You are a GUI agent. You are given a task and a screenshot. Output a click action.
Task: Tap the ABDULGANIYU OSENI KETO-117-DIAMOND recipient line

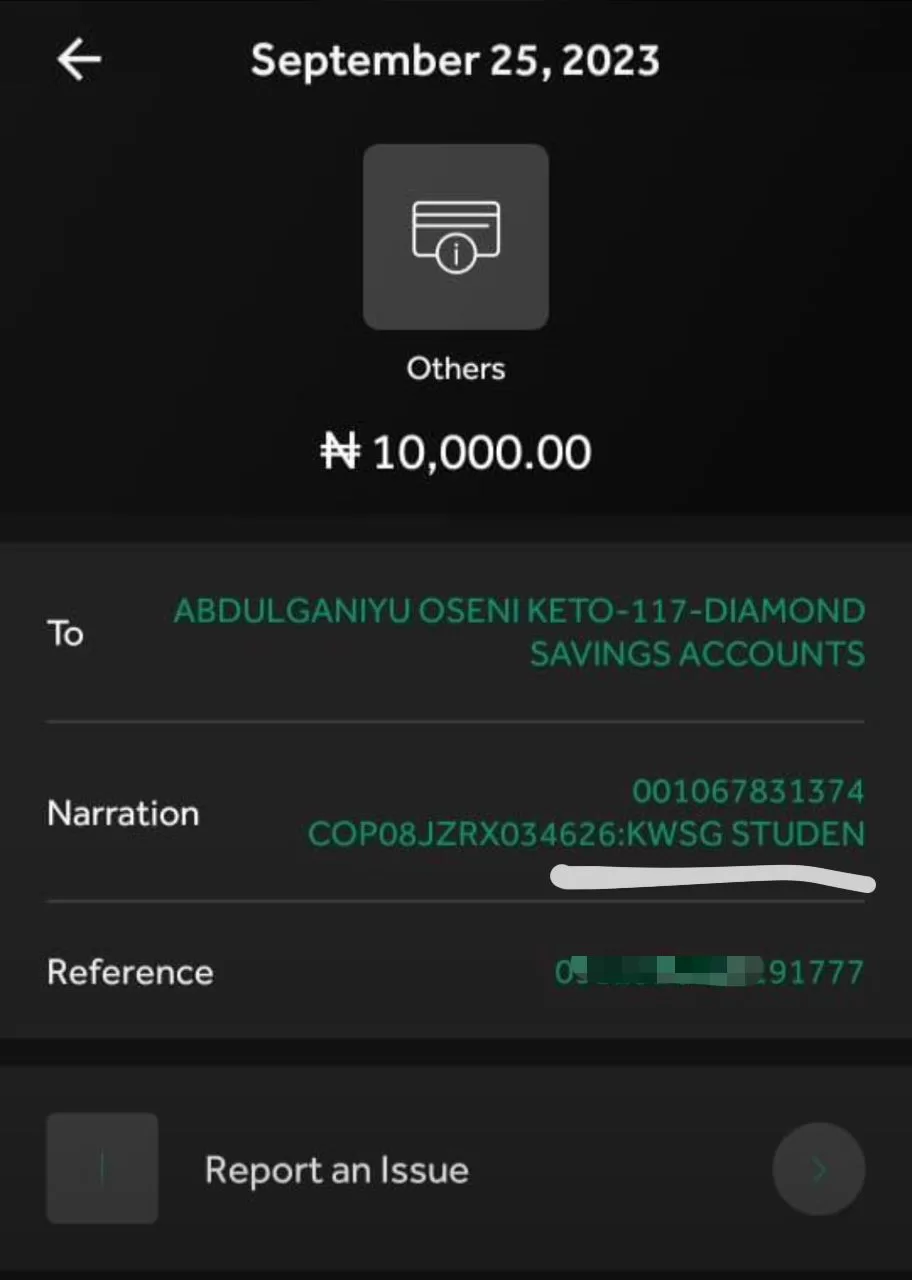click(x=519, y=611)
